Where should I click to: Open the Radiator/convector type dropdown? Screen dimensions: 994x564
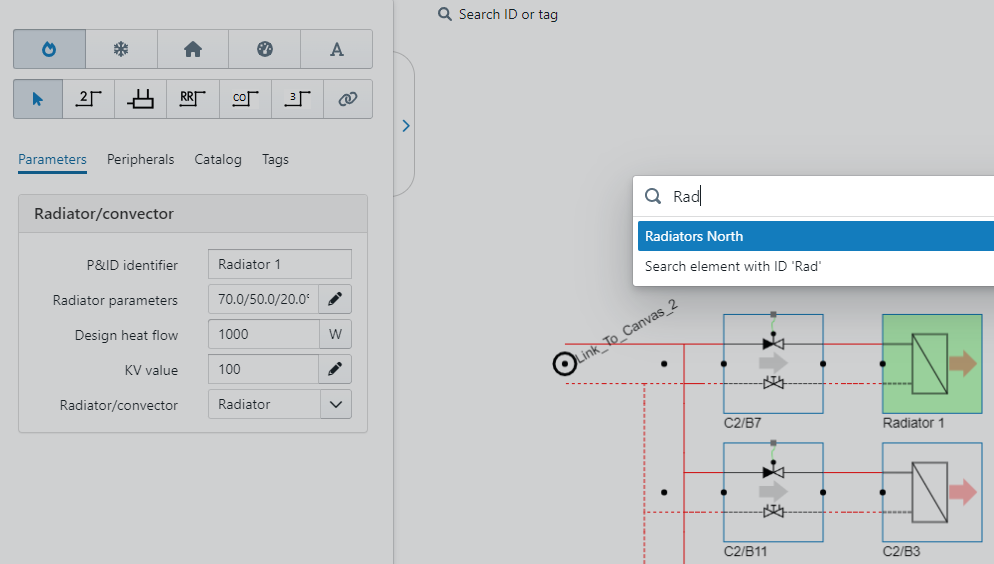[x=335, y=405]
